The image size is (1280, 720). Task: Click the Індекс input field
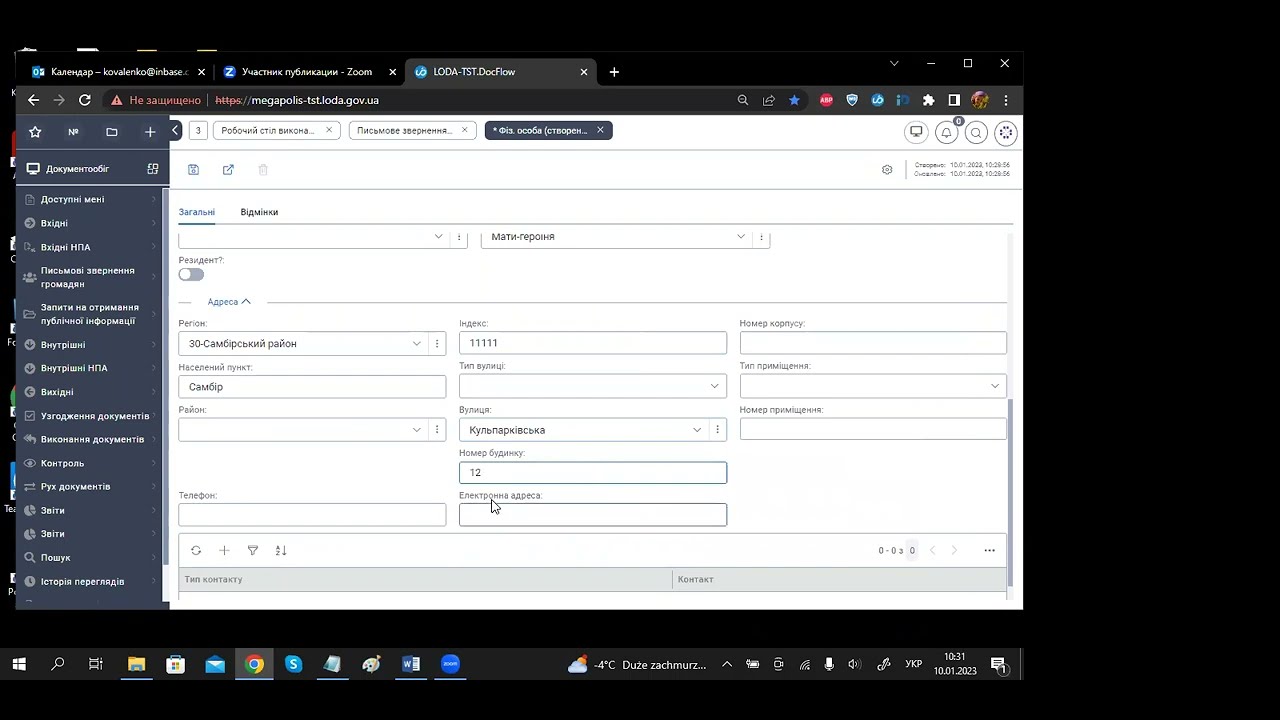pyautogui.click(x=593, y=343)
